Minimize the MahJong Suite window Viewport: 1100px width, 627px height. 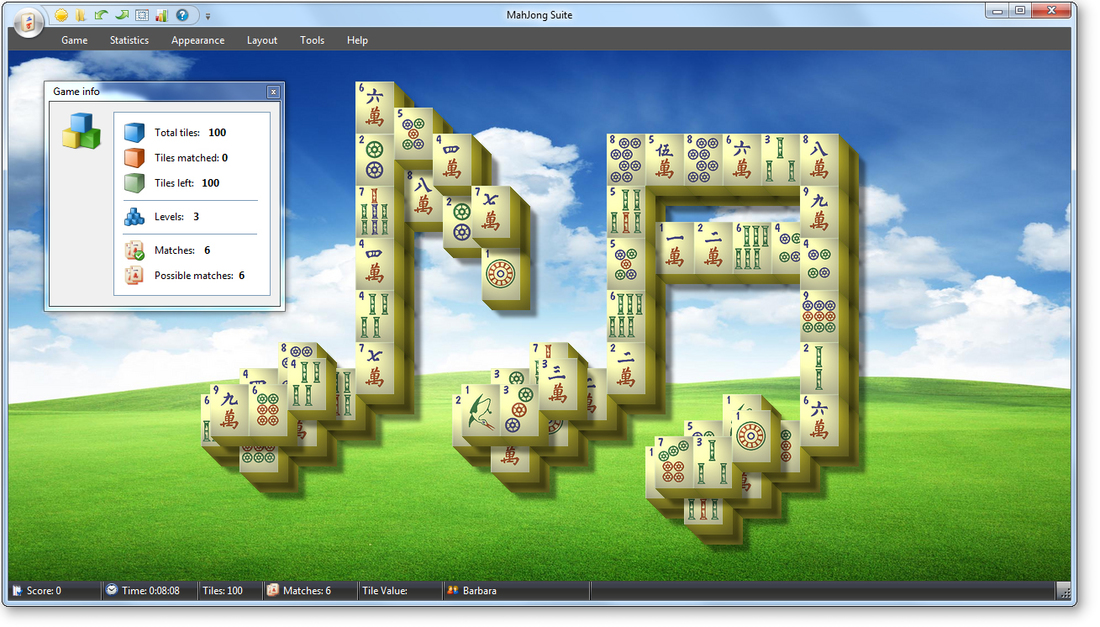[997, 11]
